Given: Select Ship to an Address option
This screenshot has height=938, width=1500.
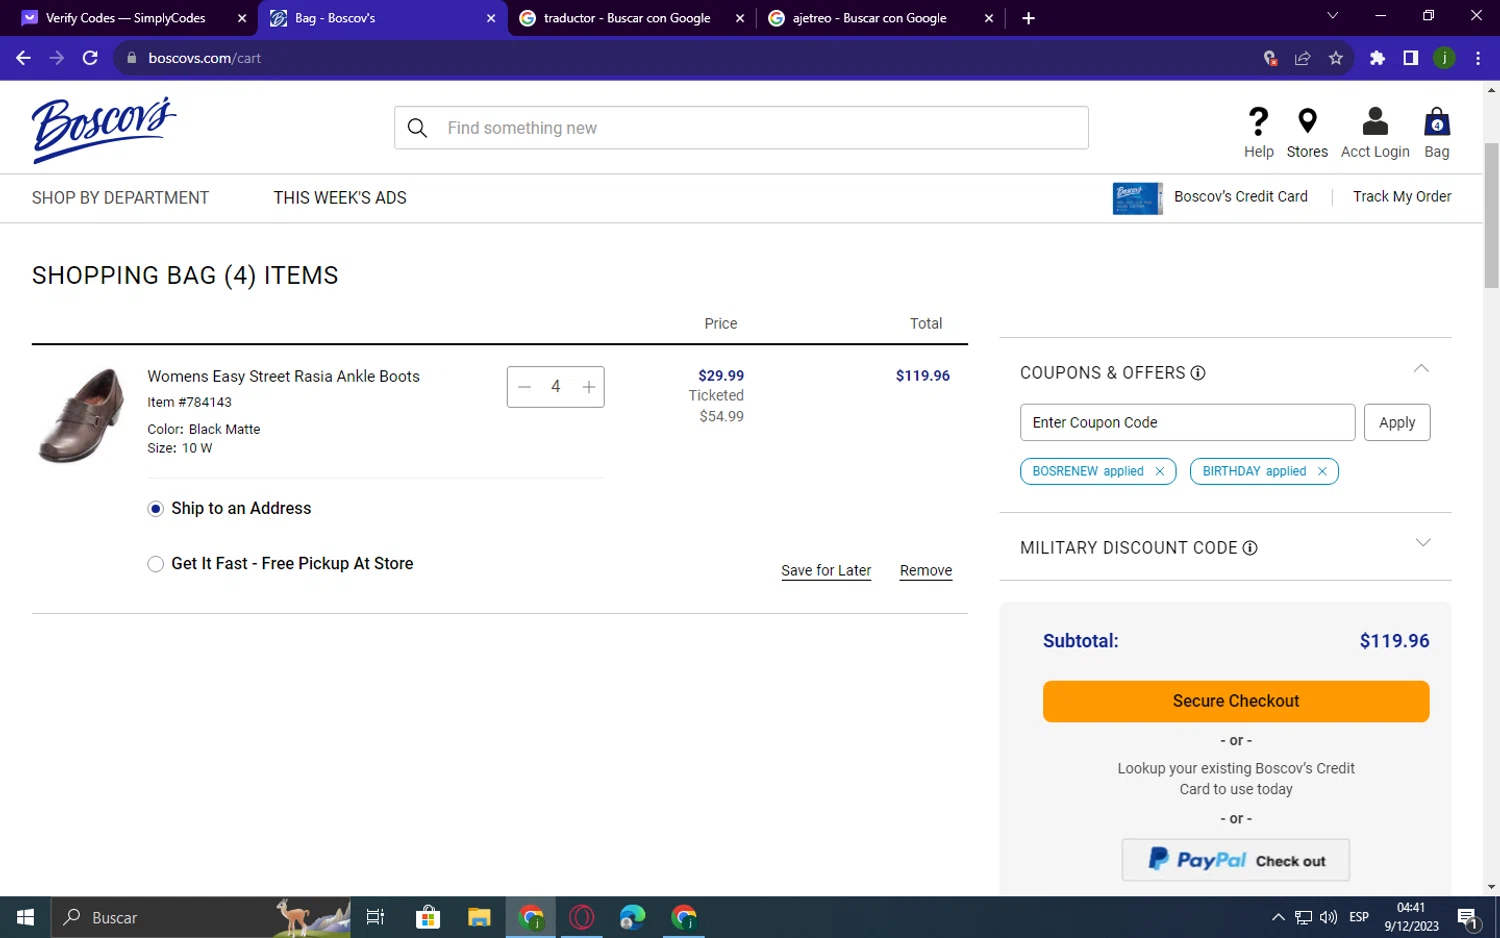Looking at the screenshot, I should tap(155, 509).
